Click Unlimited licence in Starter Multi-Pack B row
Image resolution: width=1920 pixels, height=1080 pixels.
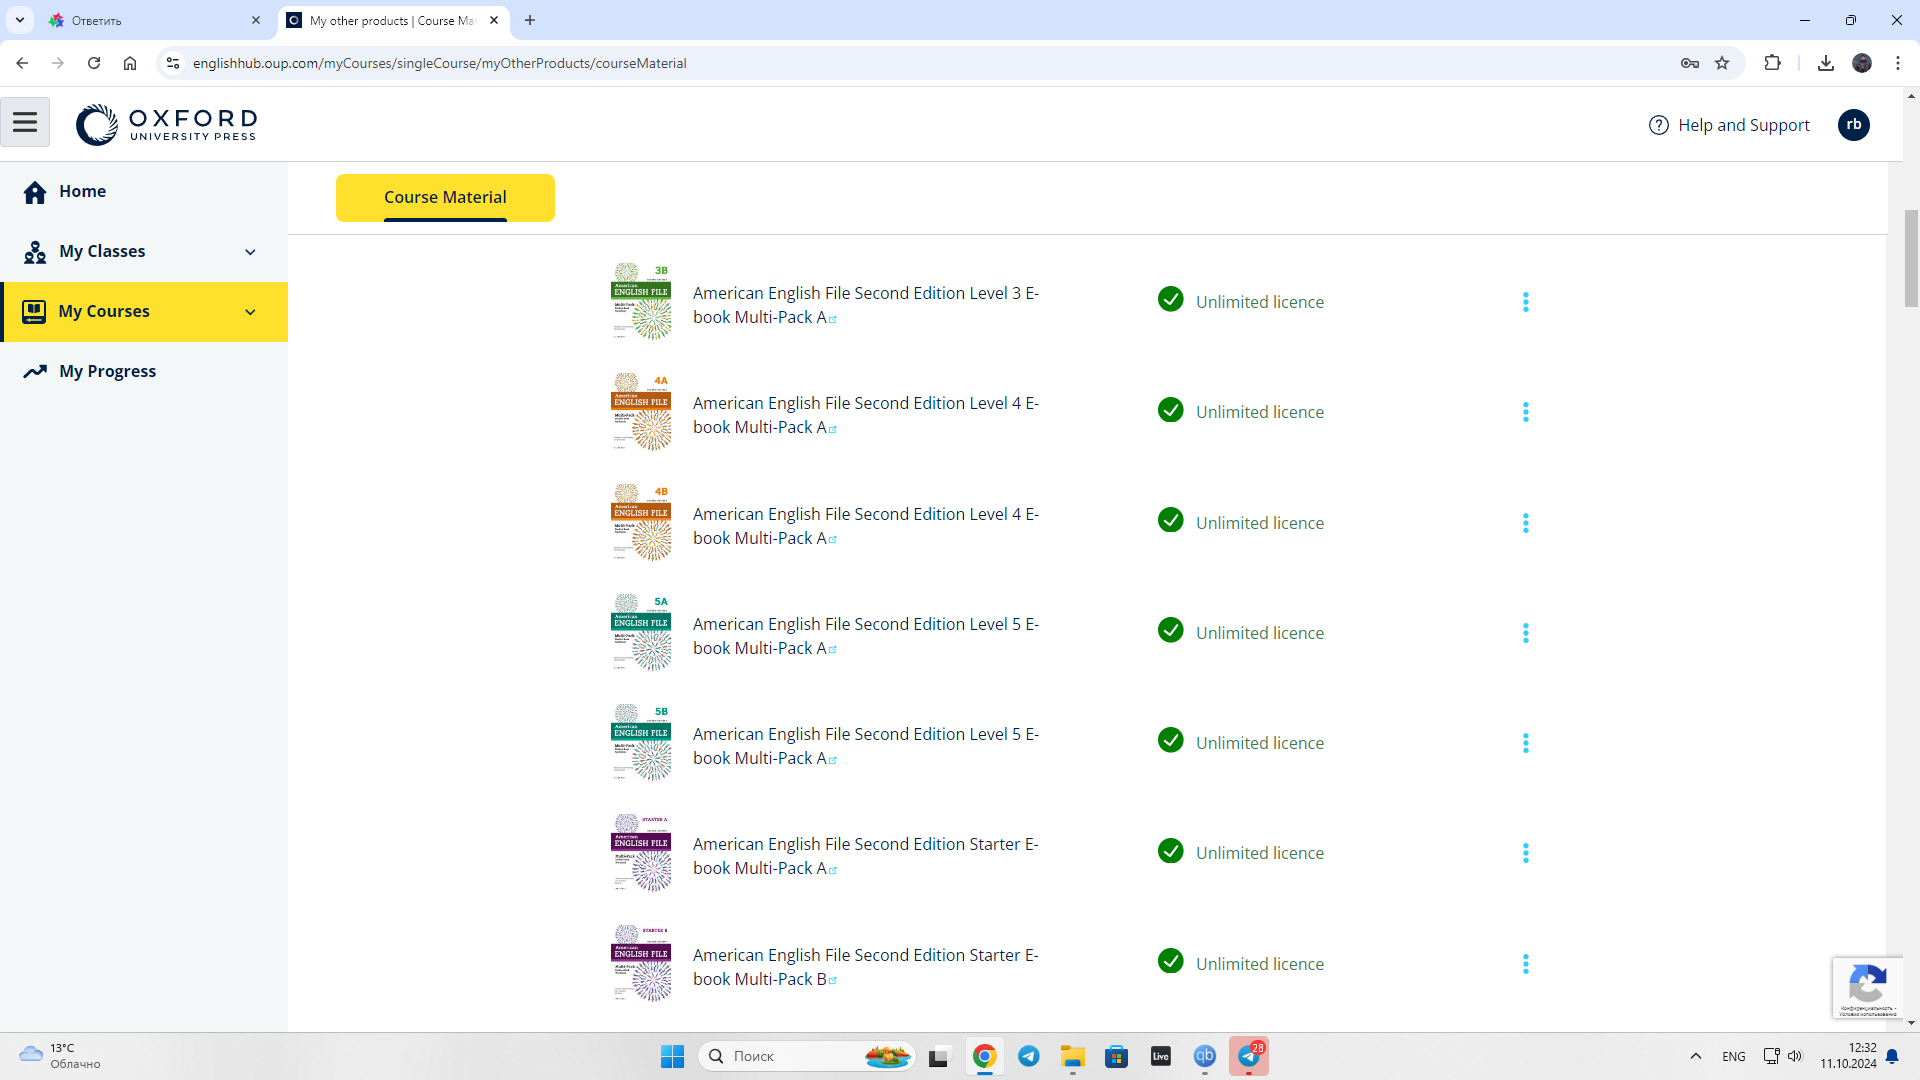click(x=1259, y=964)
